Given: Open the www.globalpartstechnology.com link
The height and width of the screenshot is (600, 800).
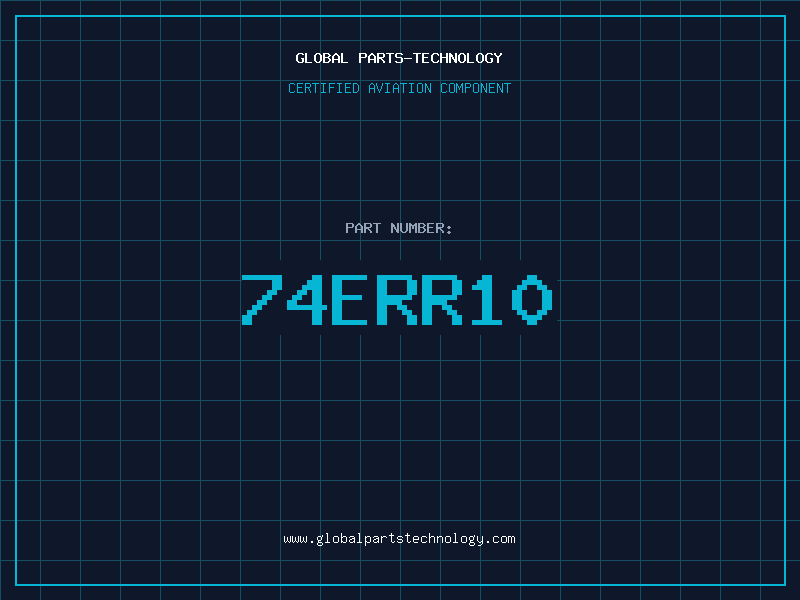Looking at the screenshot, I should tap(399, 539).
